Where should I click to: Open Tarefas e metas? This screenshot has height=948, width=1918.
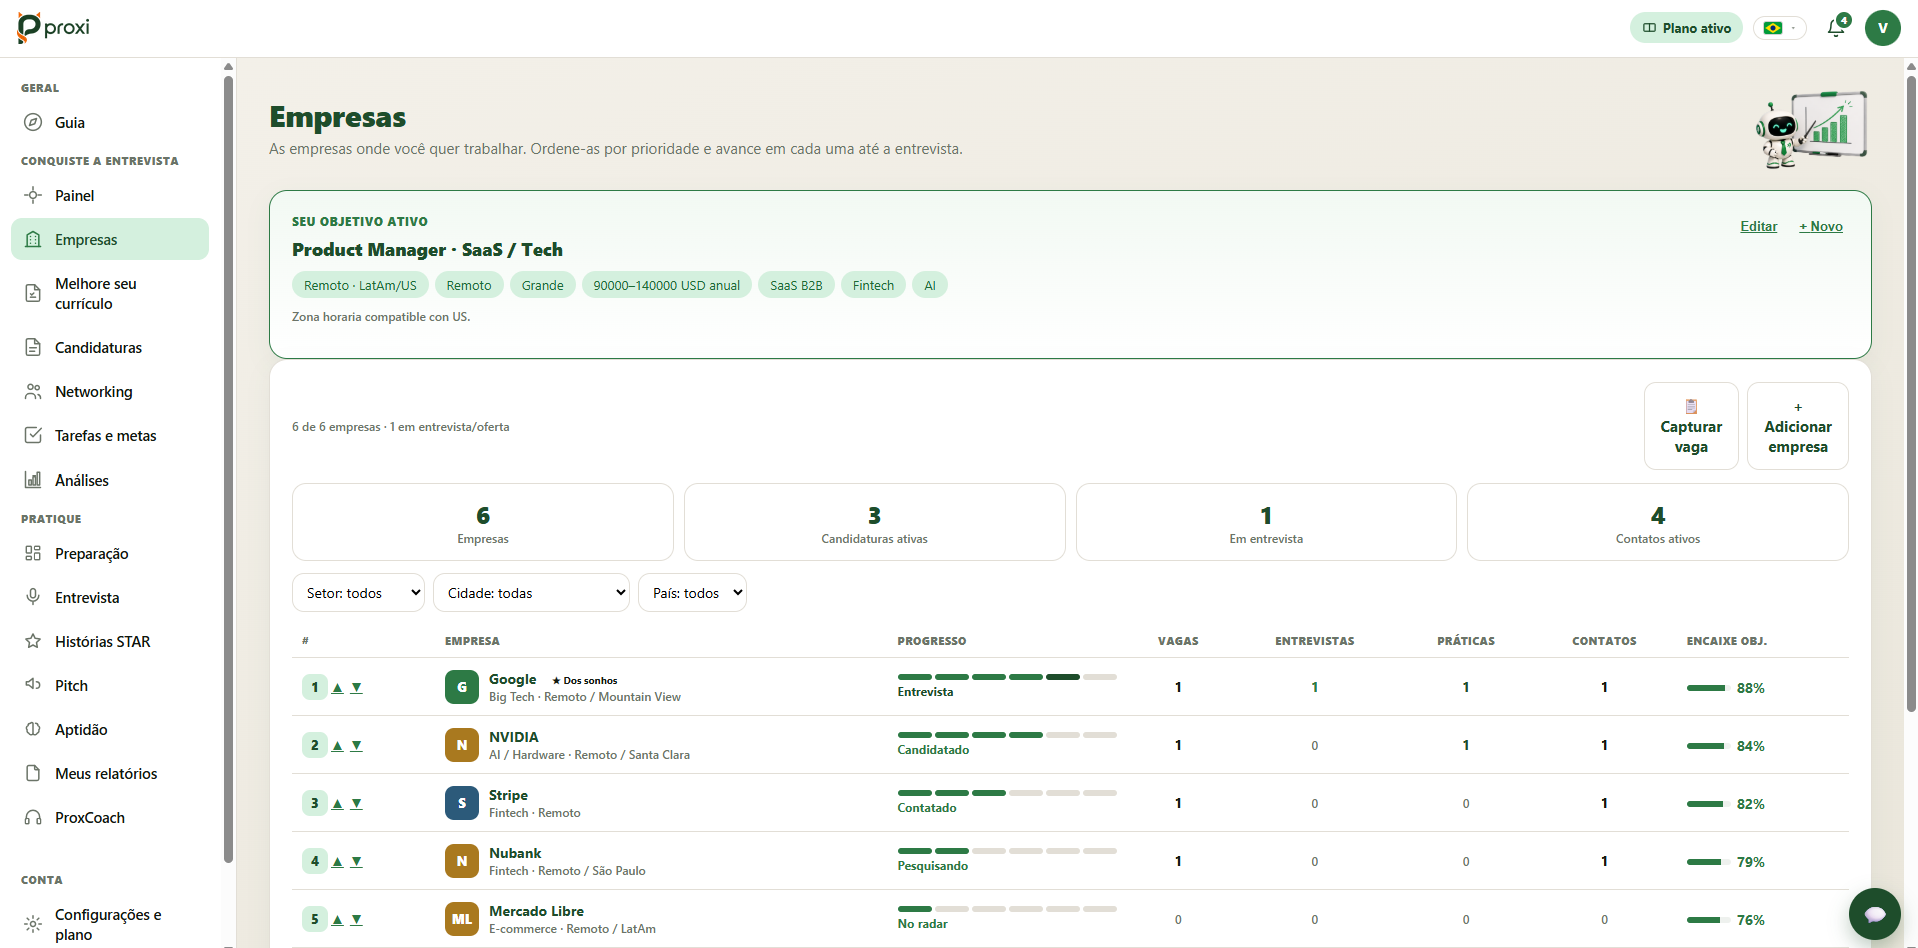(110, 435)
